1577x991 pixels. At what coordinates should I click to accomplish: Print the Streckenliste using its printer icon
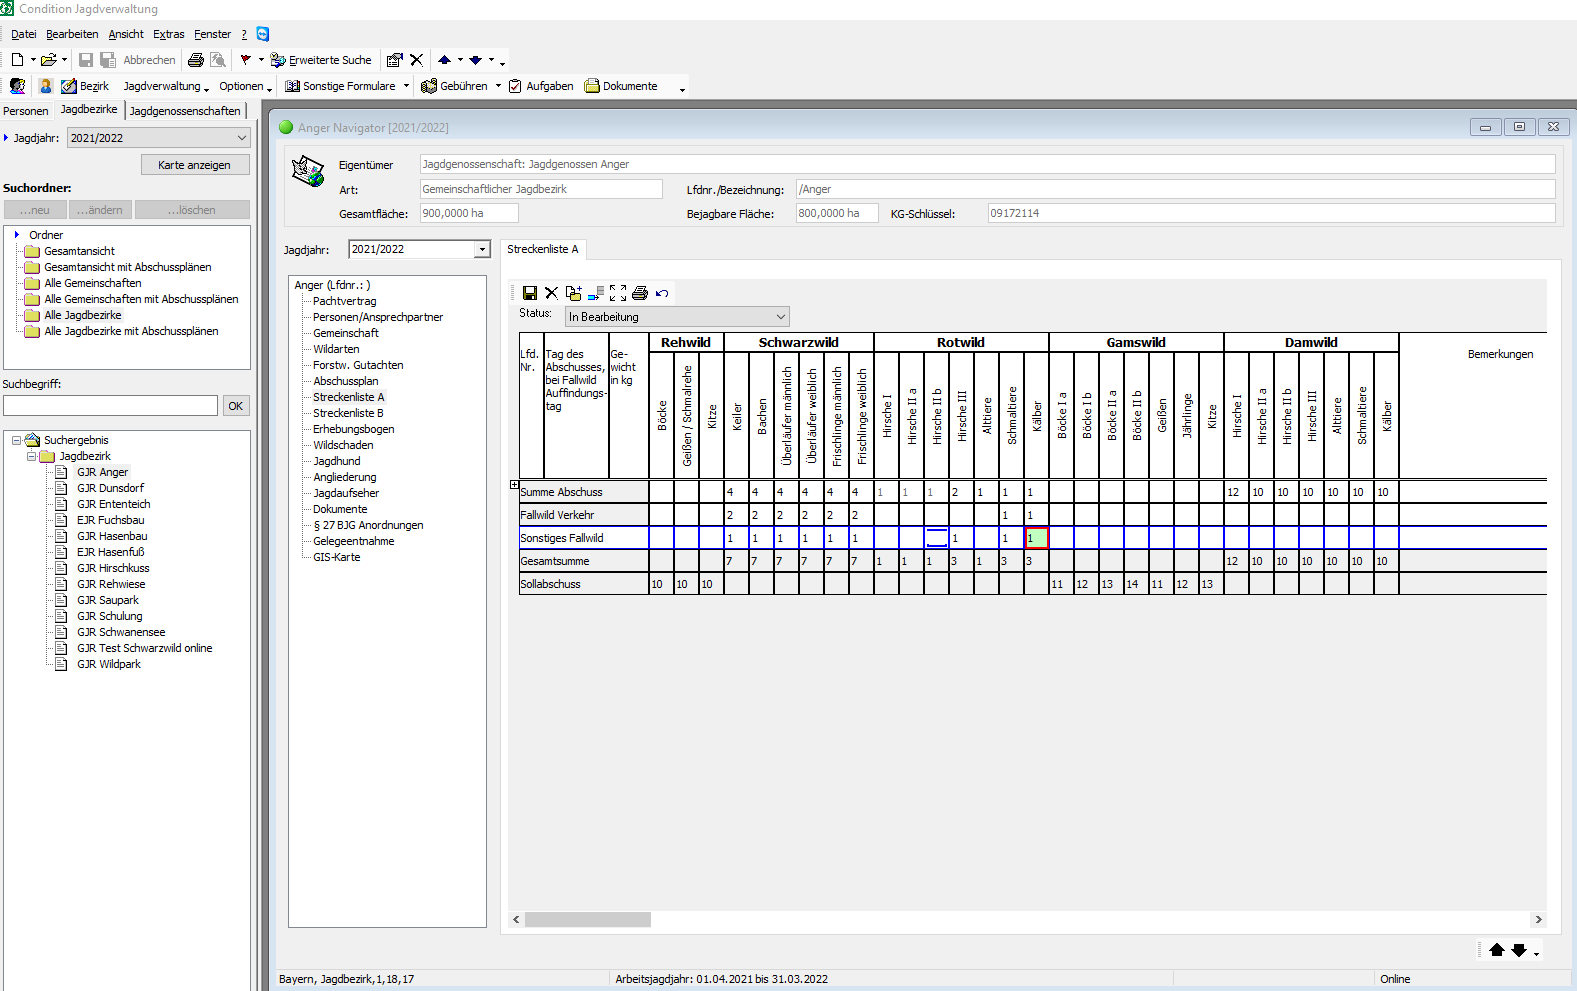click(640, 293)
